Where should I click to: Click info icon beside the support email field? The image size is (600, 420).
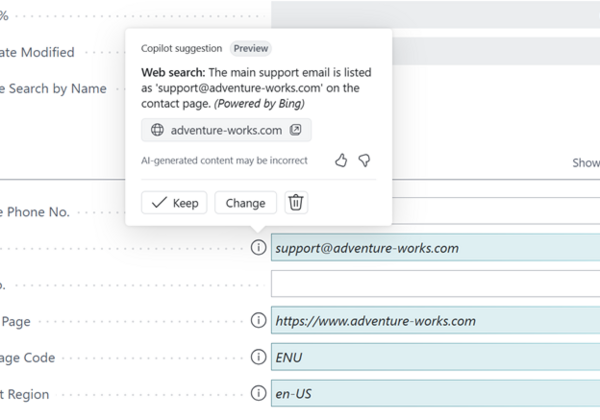258,248
